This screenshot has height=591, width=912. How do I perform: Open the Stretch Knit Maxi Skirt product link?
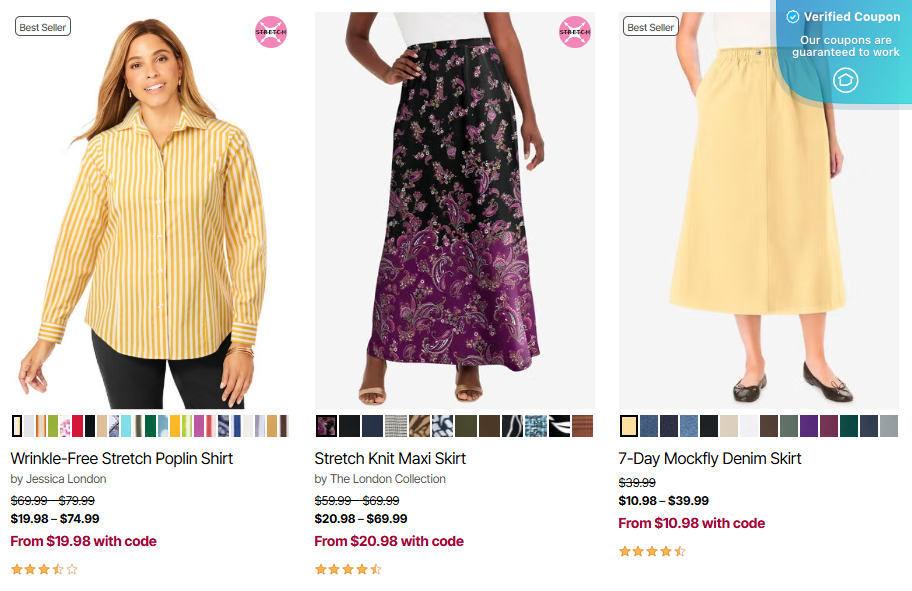click(x=390, y=458)
